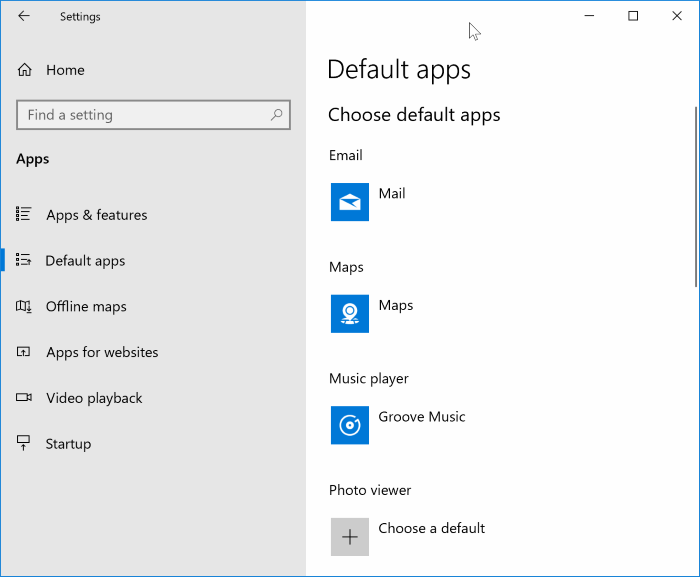
Task: Choose a default photo viewer
Action: [x=432, y=528]
